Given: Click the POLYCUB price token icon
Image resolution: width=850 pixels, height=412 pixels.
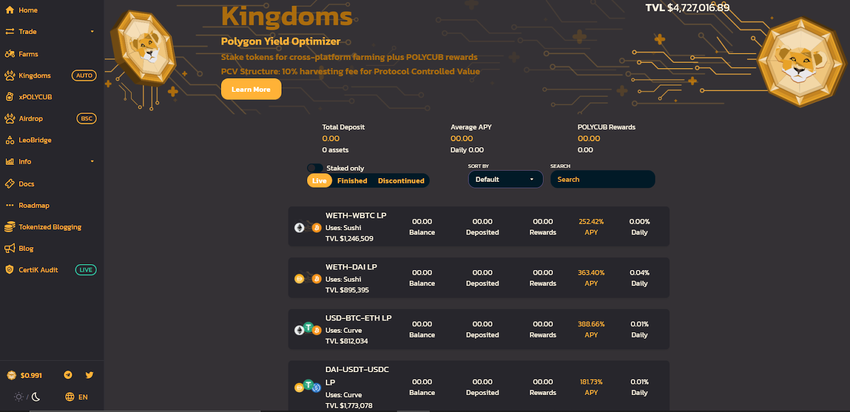Looking at the screenshot, I should tap(11, 375).
